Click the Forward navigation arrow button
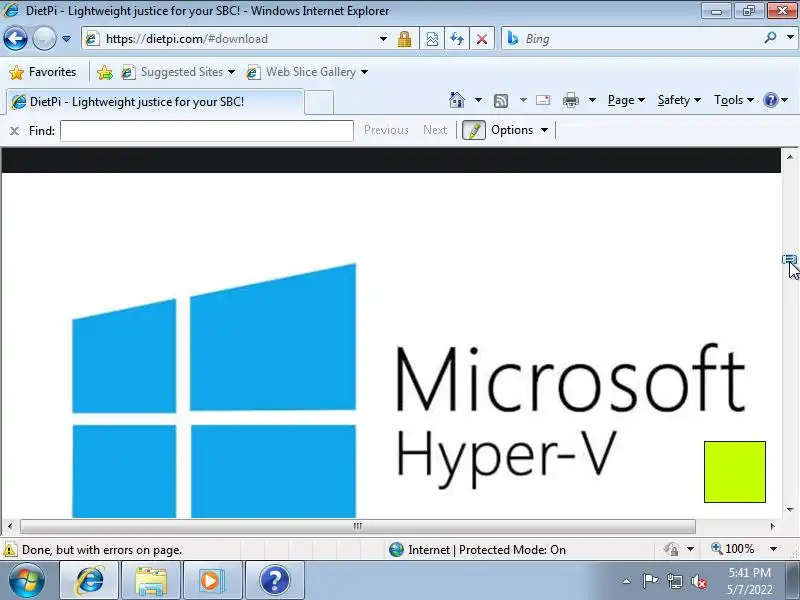This screenshot has height=600, width=800. 44,38
